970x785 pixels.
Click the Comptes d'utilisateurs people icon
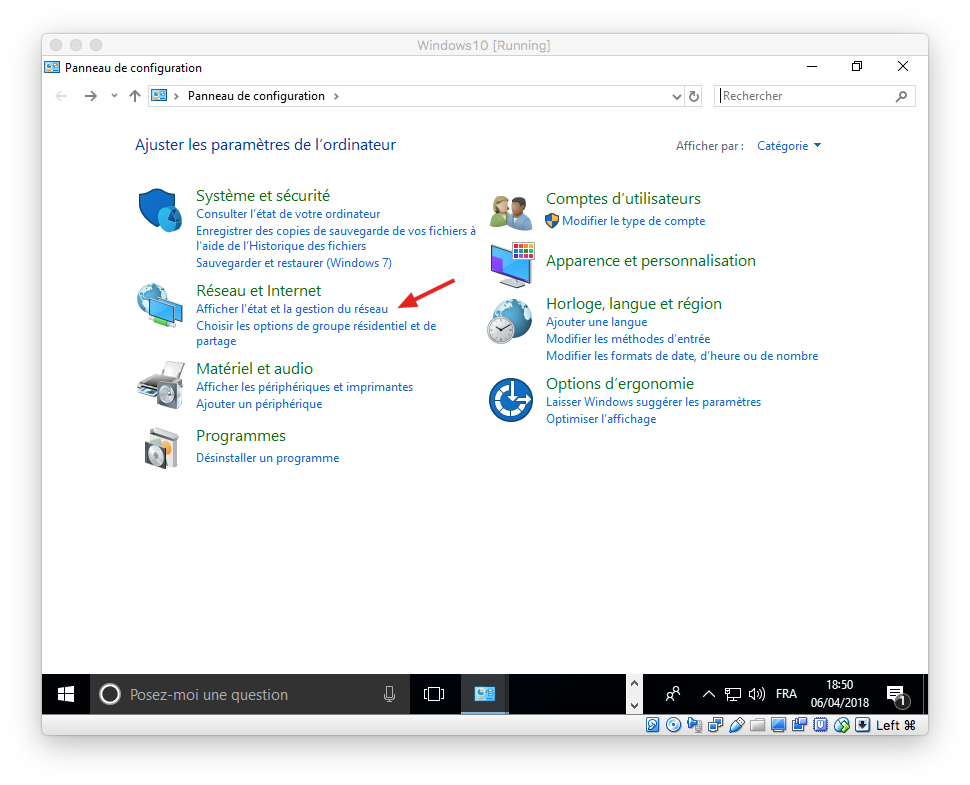[x=511, y=212]
